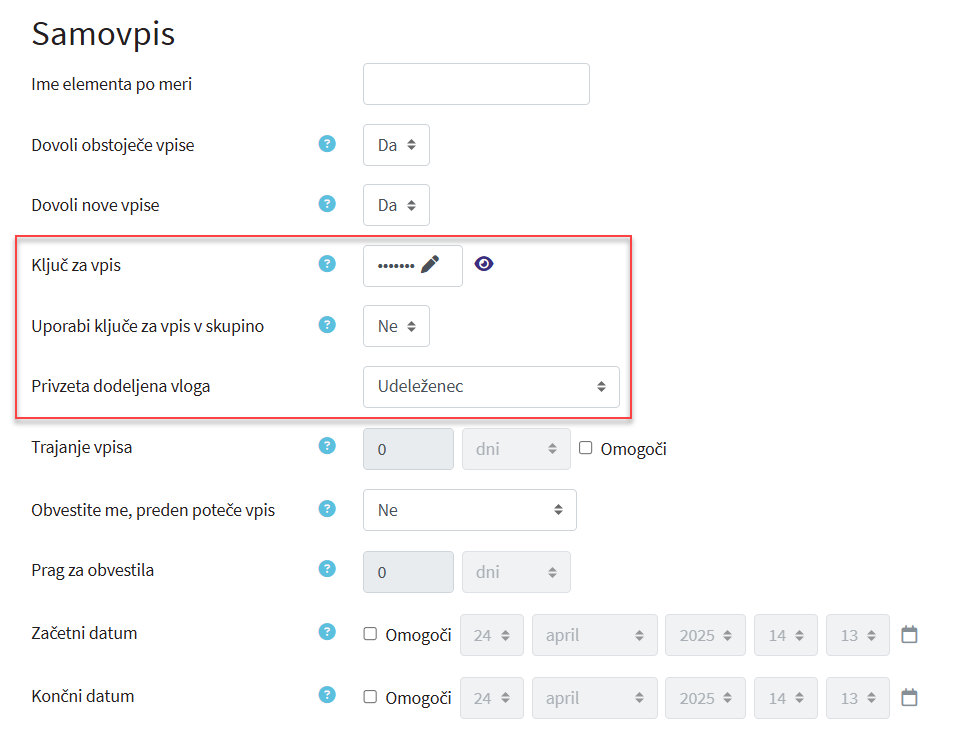
Task: Click help icon beside Dovoli obstoječe vpise
Action: (327, 144)
